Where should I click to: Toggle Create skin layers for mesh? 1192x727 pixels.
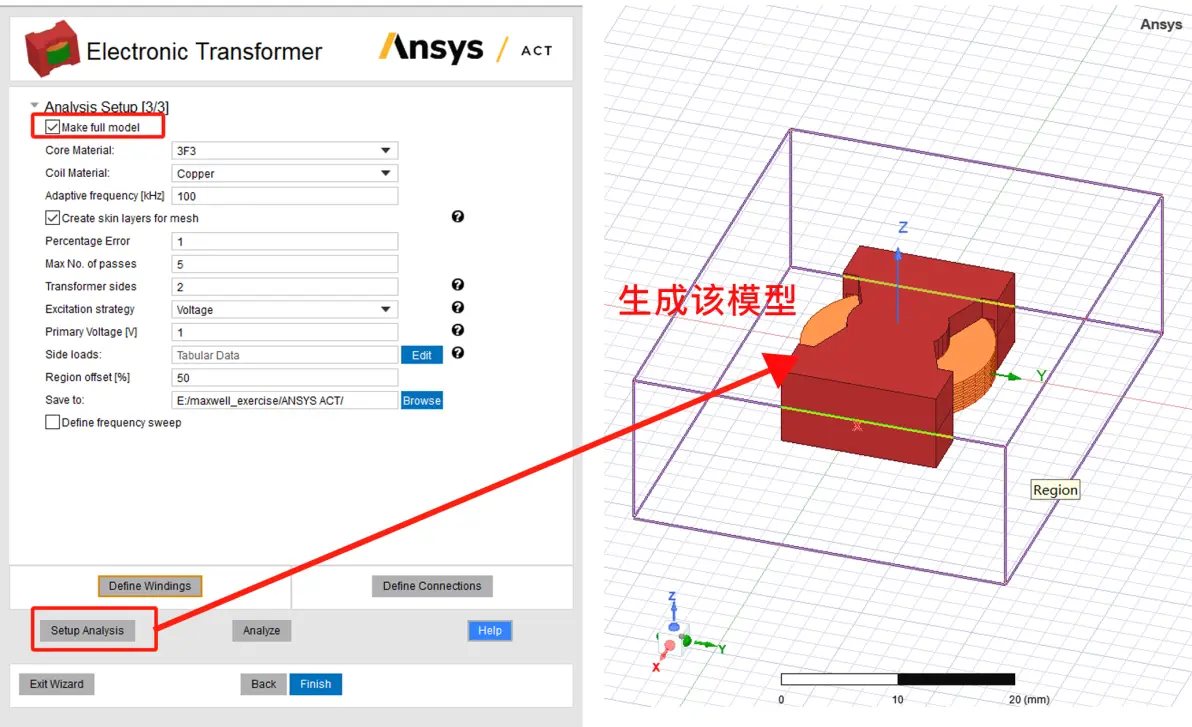pyautogui.click(x=52, y=218)
